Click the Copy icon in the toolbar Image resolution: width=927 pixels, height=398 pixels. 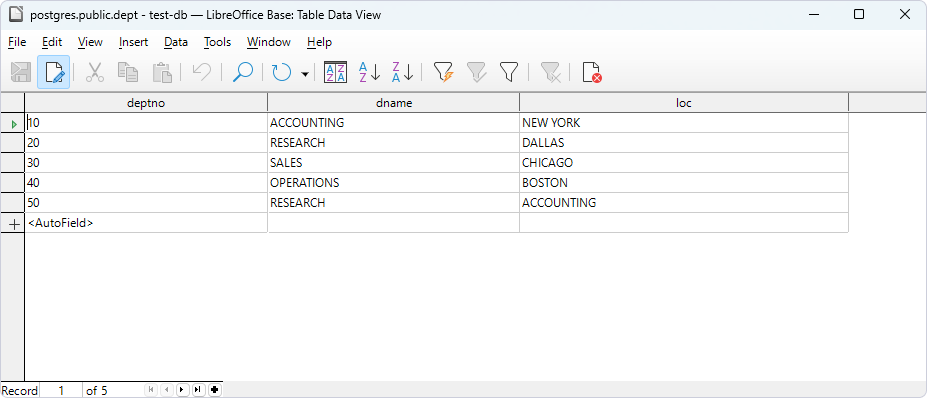coord(128,72)
